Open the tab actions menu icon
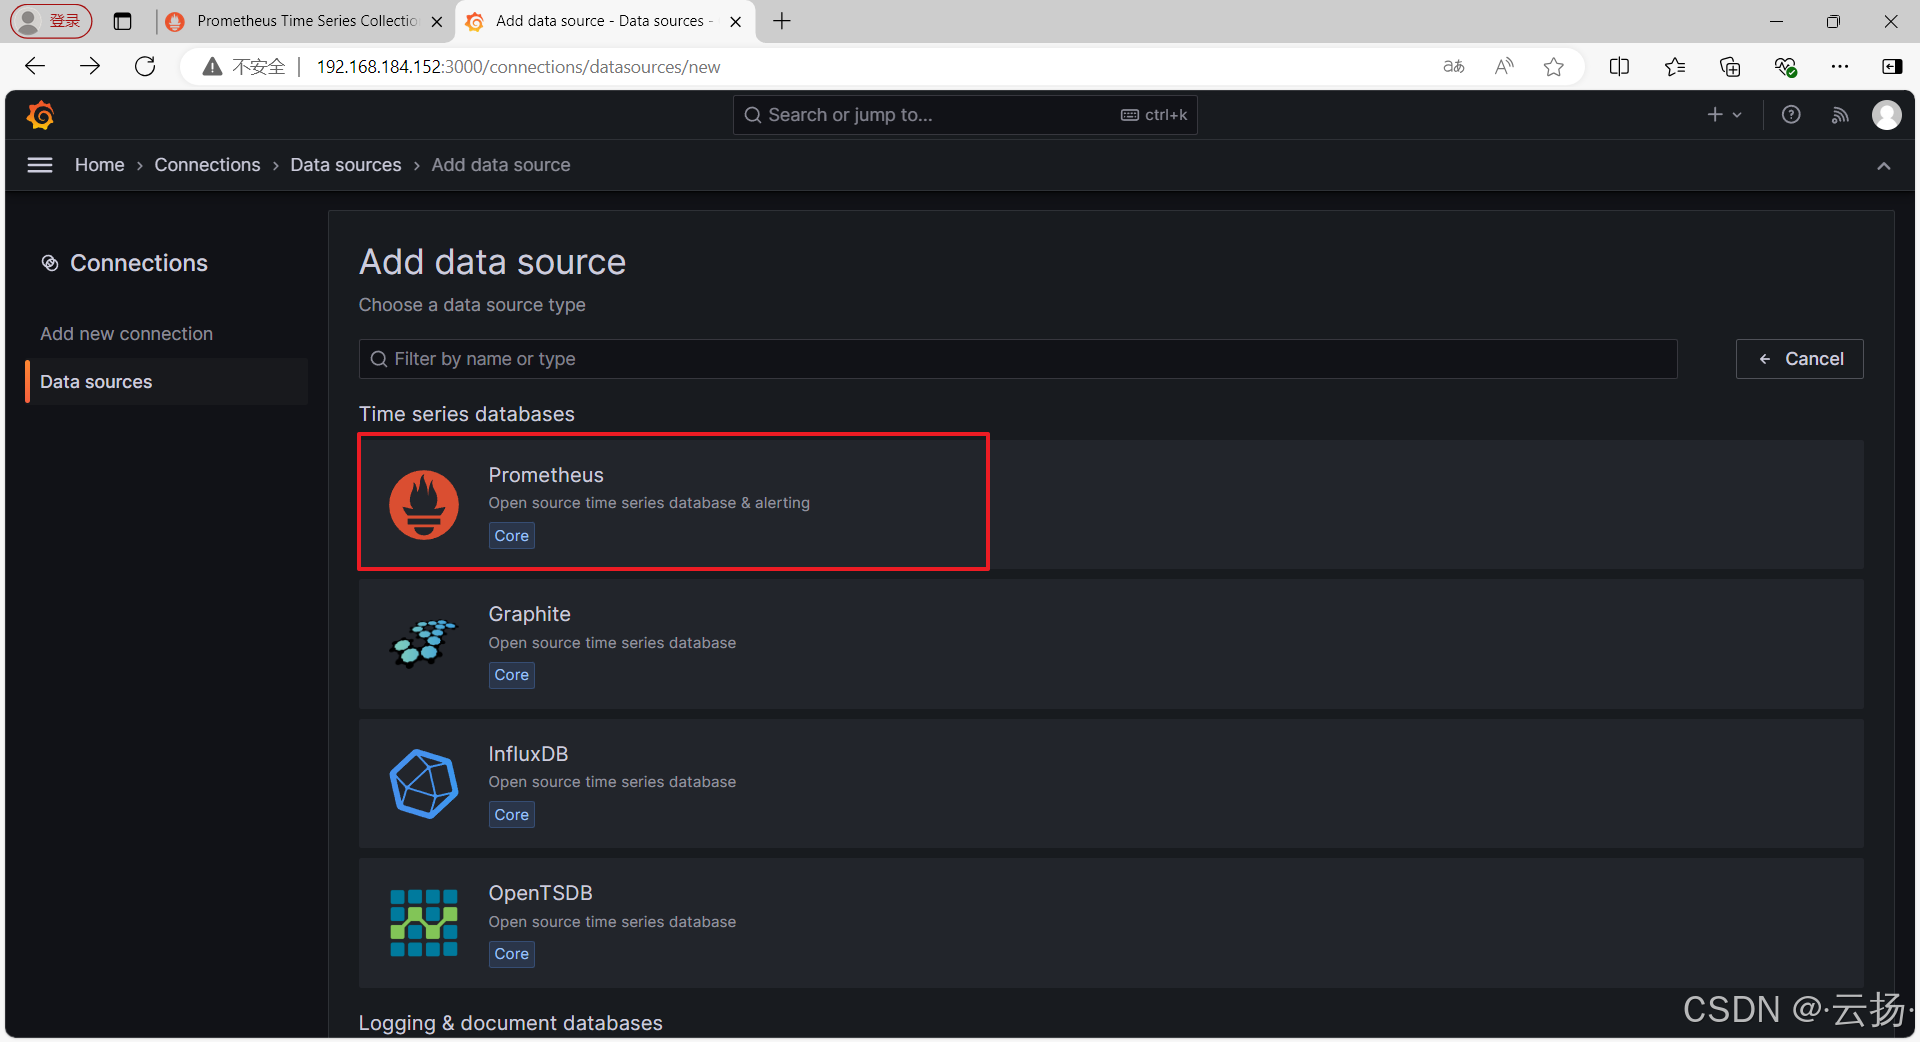 click(123, 21)
